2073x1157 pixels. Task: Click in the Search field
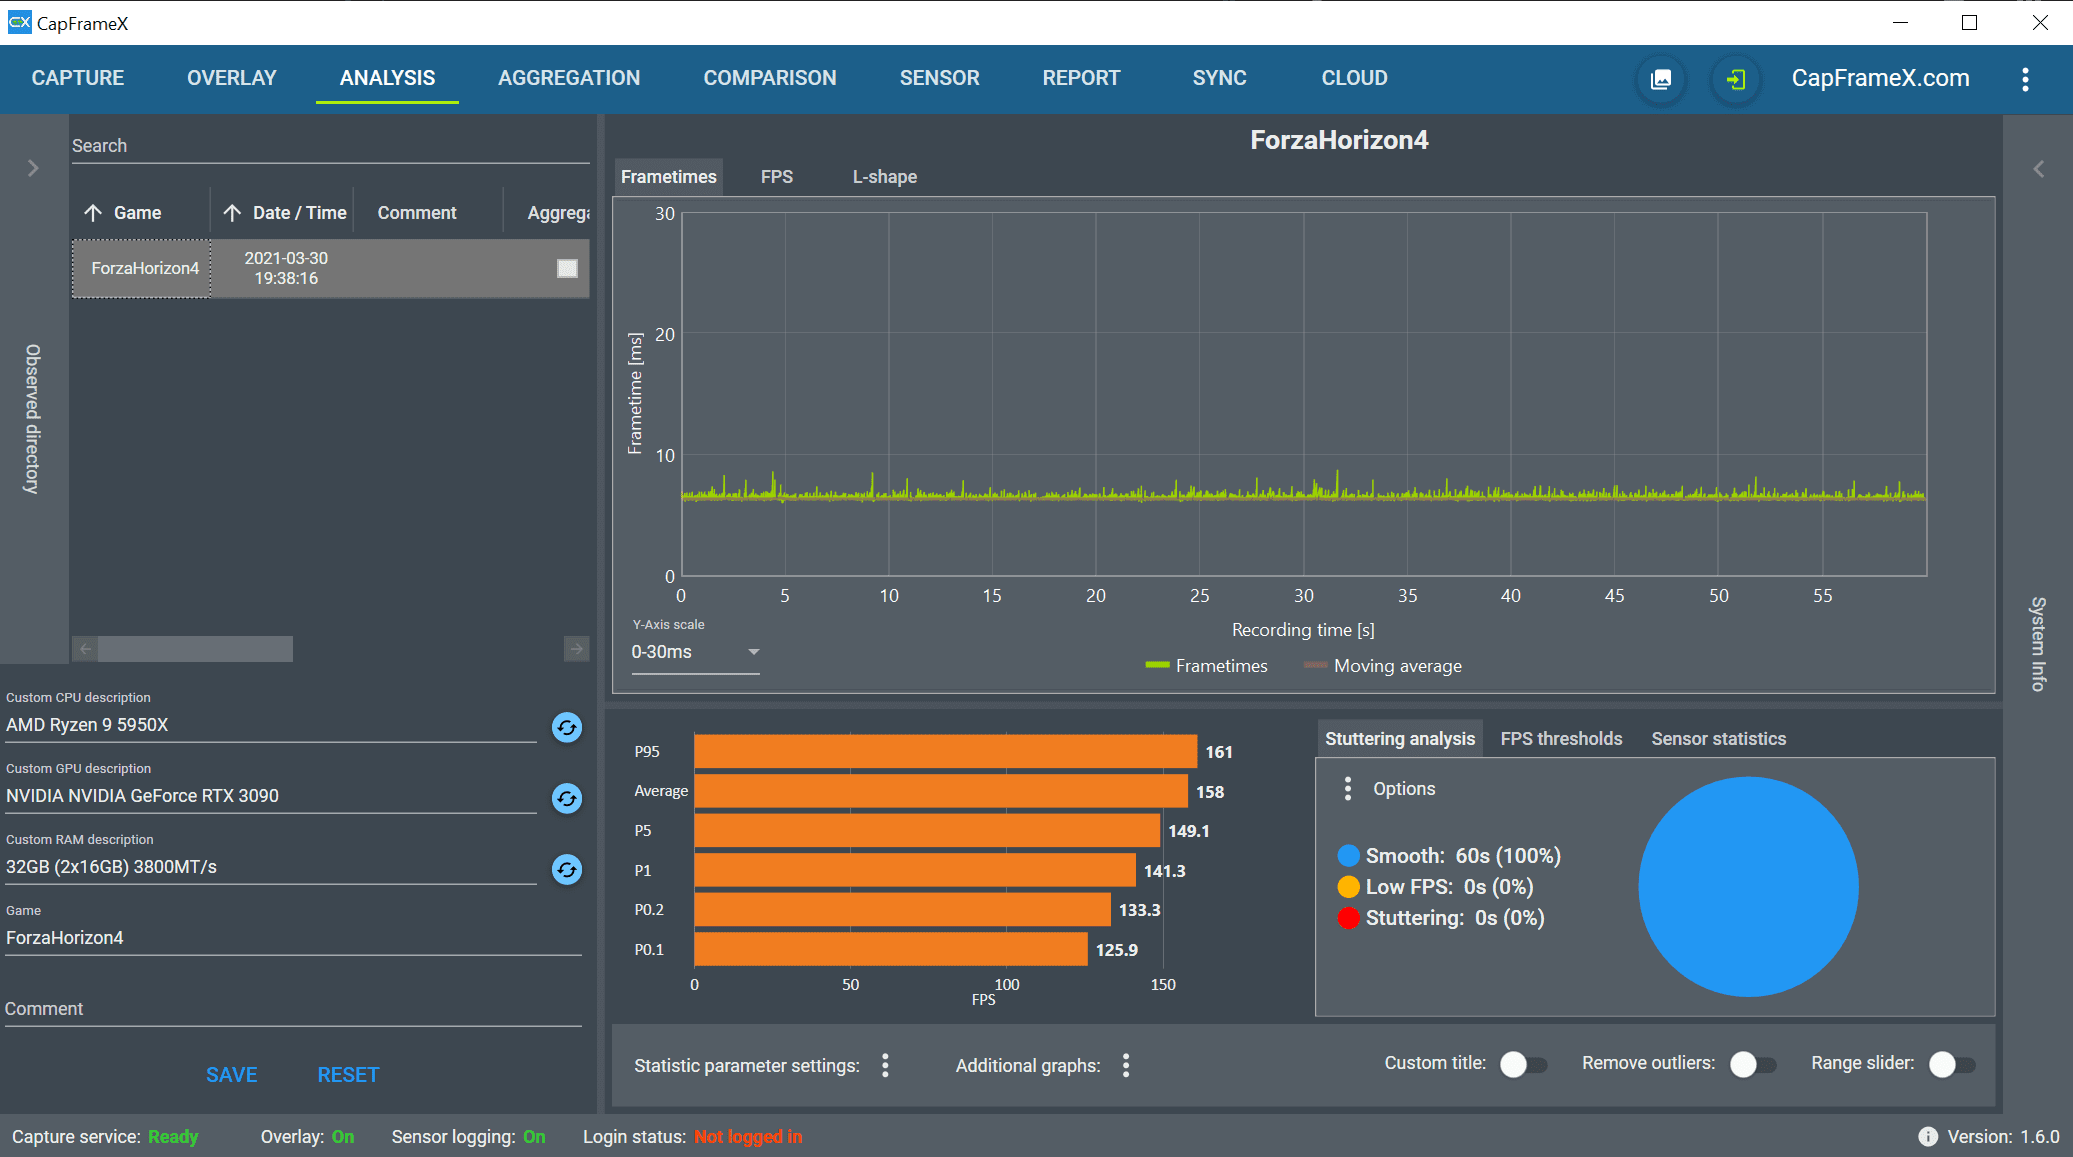330,146
